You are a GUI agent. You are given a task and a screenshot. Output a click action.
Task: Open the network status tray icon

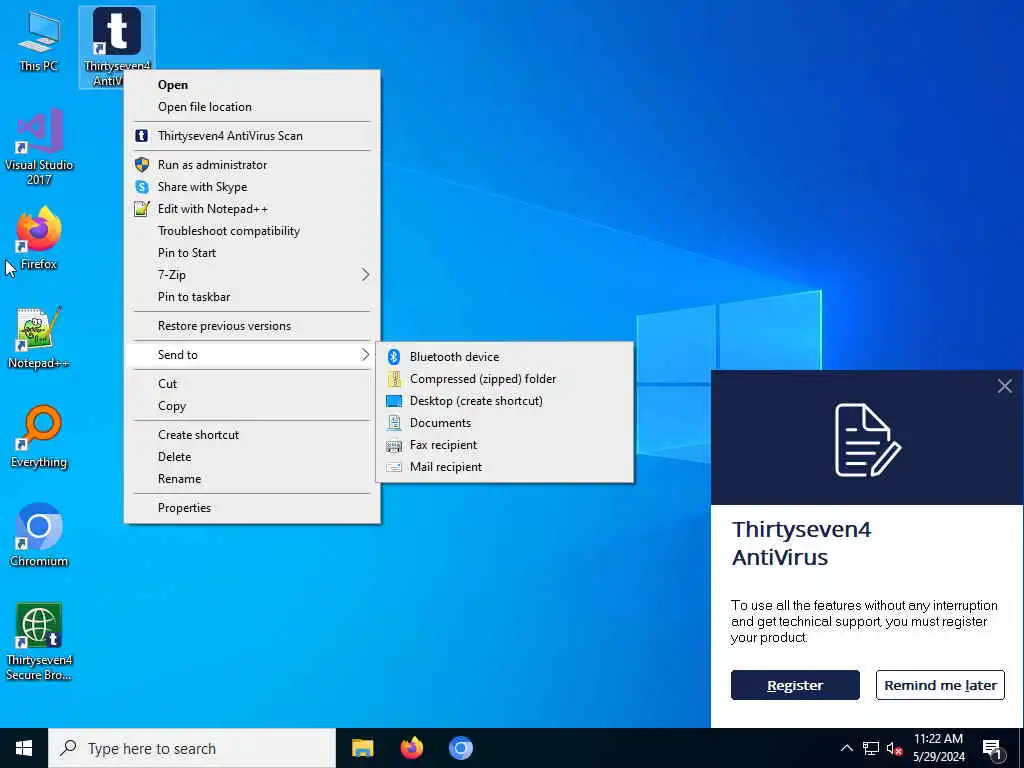(x=871, y=748)
